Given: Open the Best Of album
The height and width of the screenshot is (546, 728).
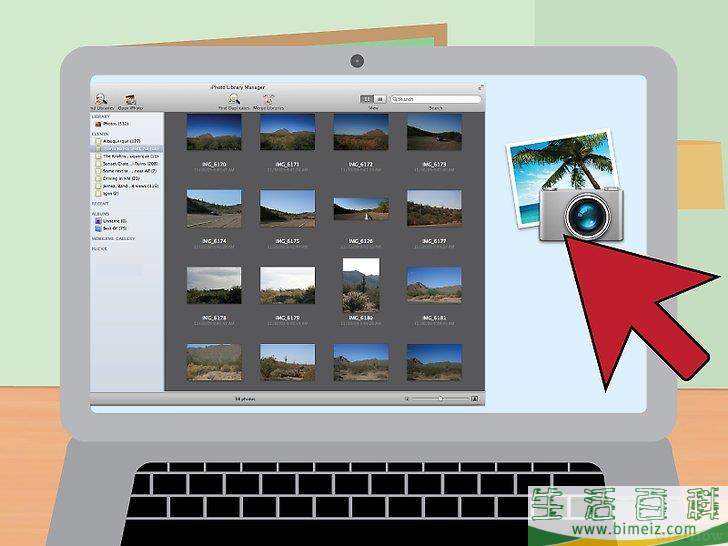Looking at the screenshot, I should tap(118, 228).
